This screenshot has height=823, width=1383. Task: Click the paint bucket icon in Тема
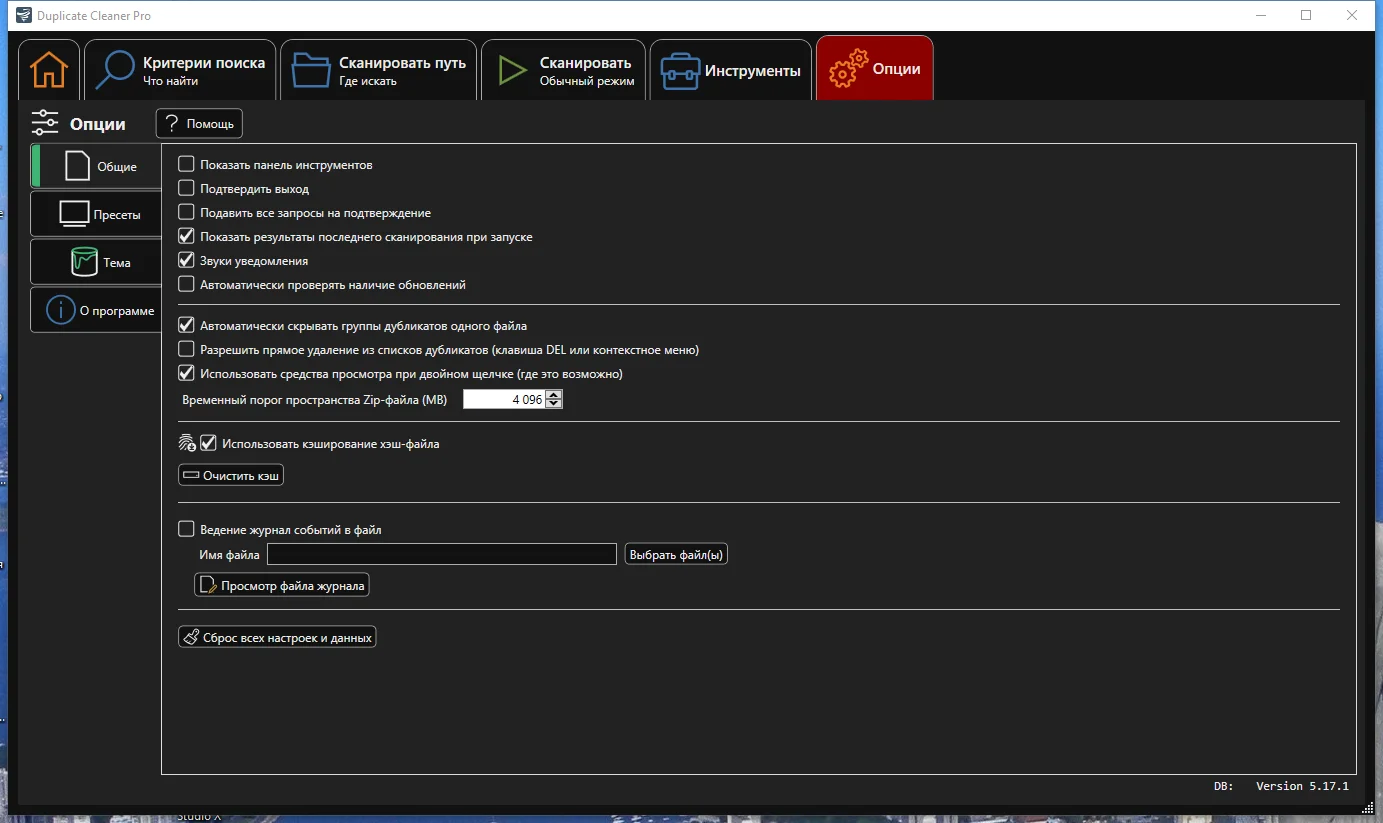(x=84, y=262)
